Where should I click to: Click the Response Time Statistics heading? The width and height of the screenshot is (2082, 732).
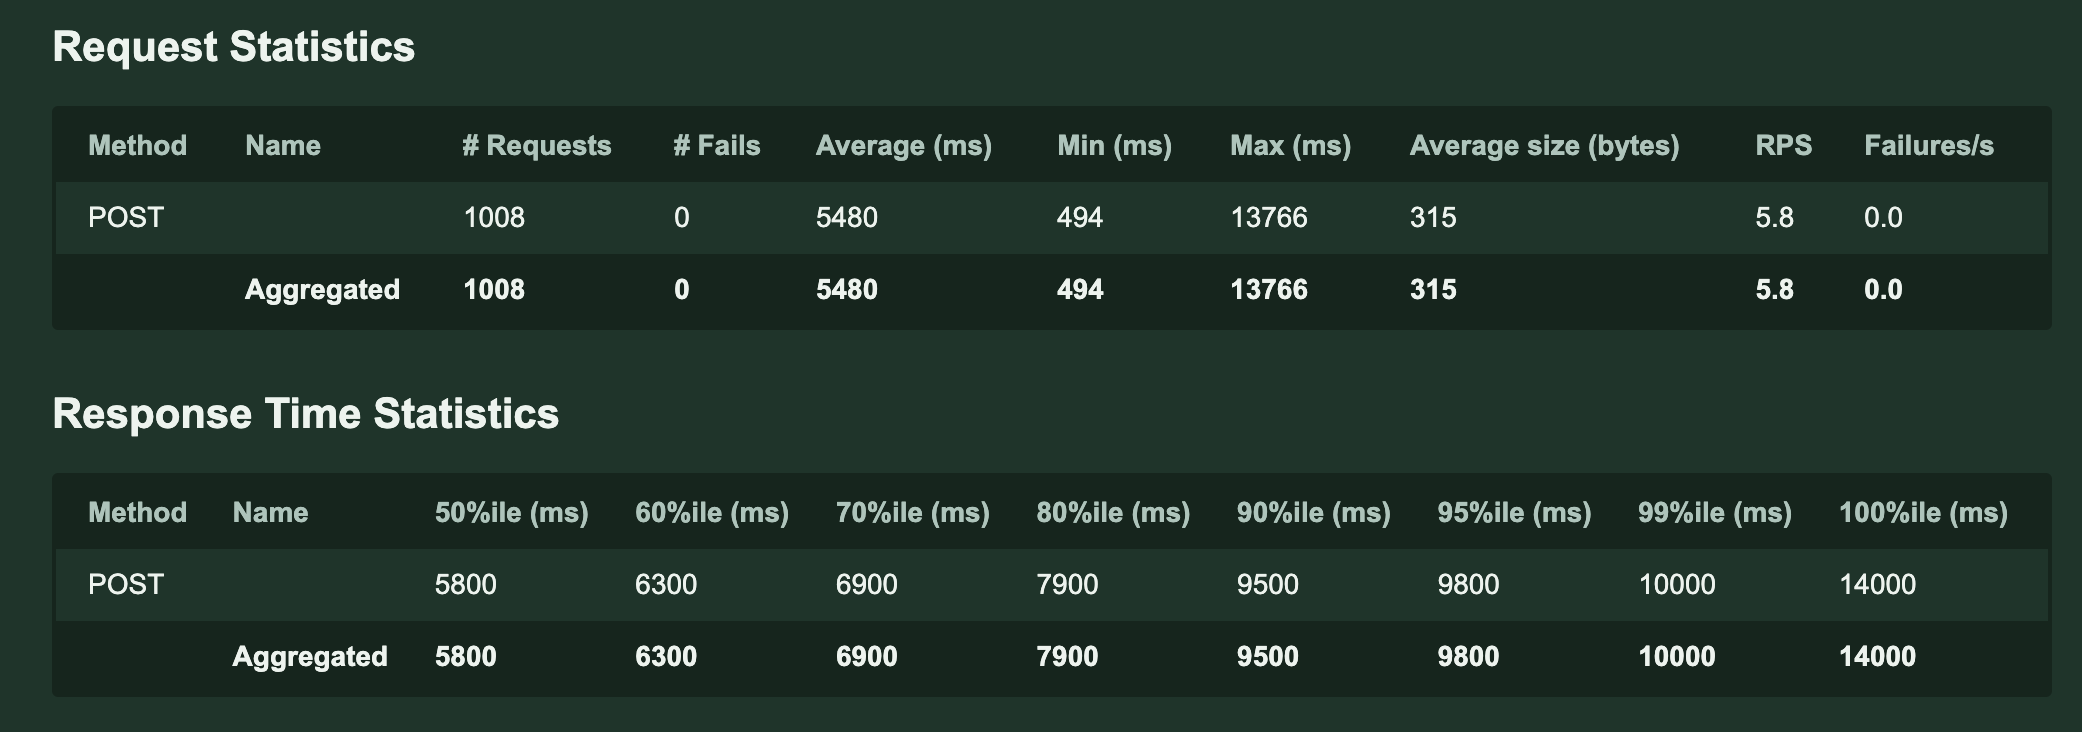click(x=305, y=414)
